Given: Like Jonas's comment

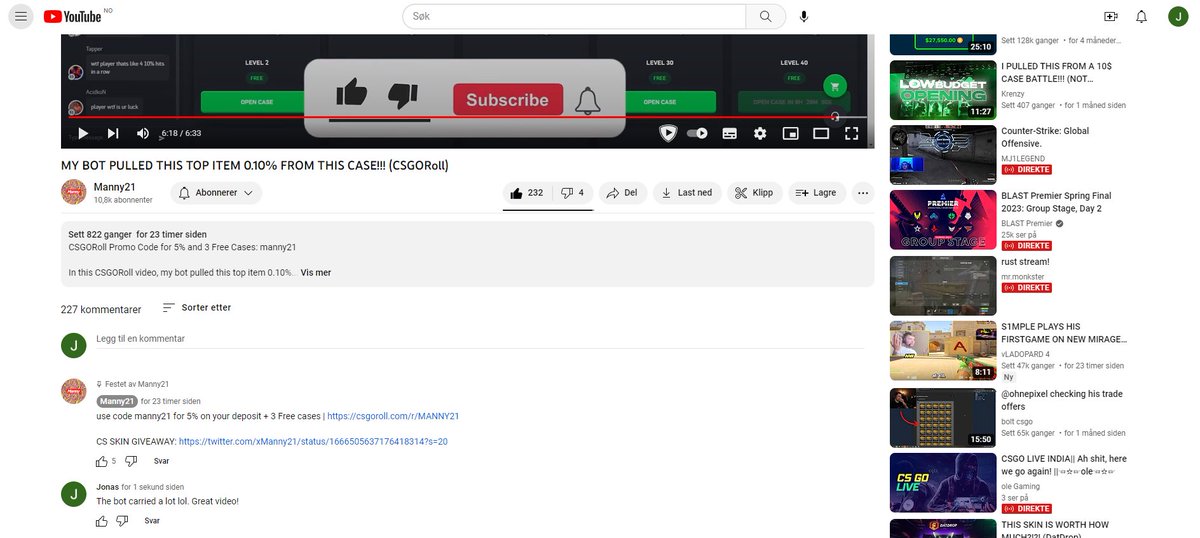Looking at the screenshot, I should pos(101,521).
